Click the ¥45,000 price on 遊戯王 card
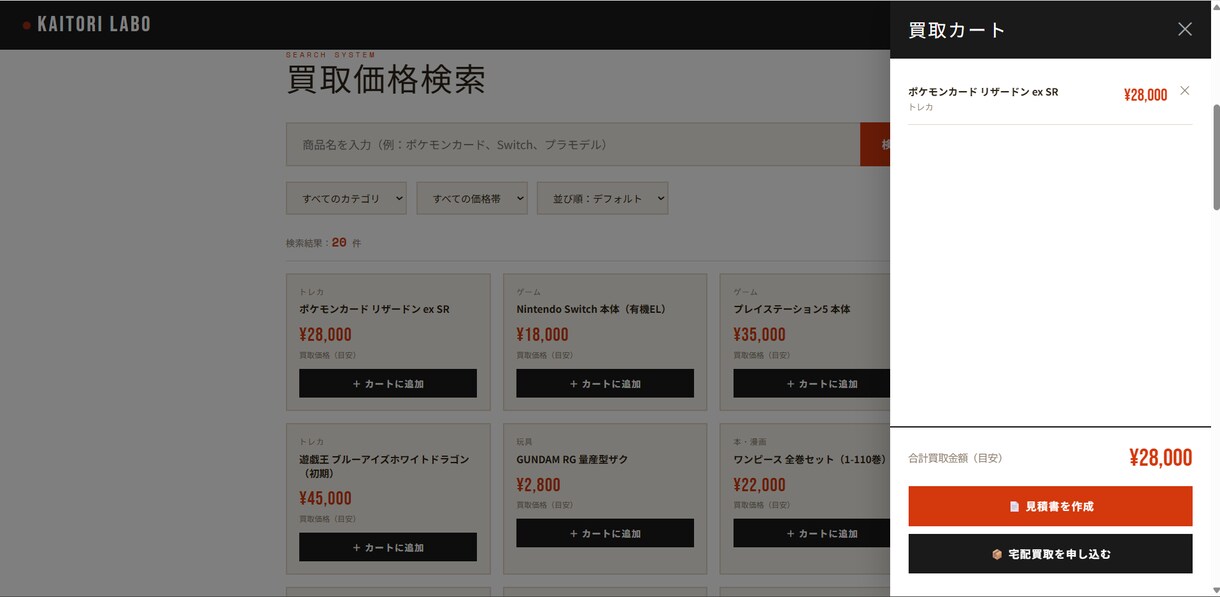Viewport: 1220px width, 597px height. 325,498
